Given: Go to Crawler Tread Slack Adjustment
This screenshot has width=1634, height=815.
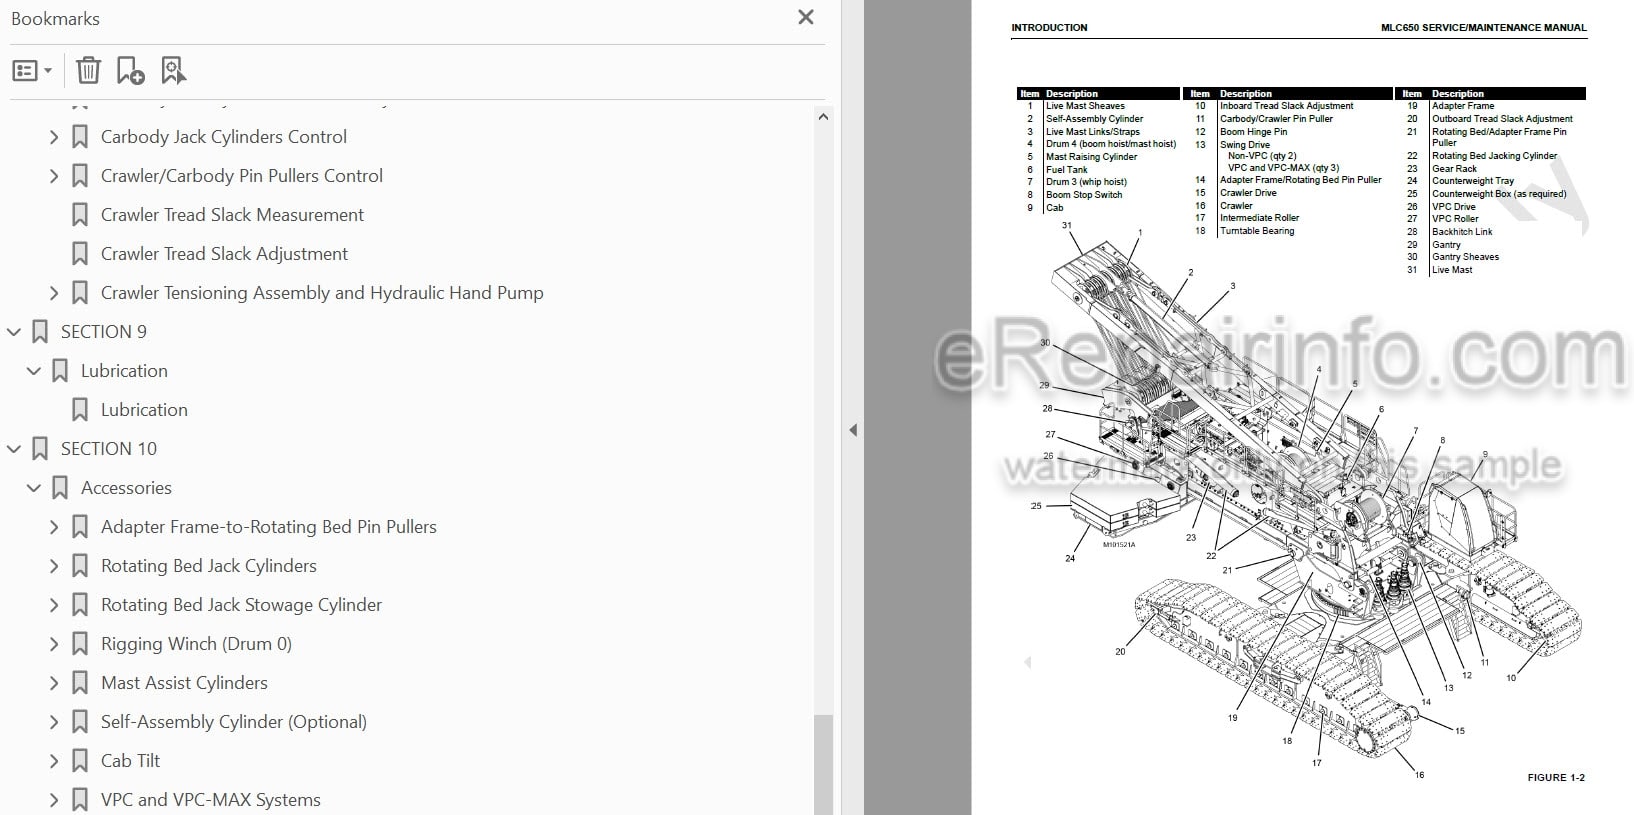Looking at the screenshot, I should [224, 254].
